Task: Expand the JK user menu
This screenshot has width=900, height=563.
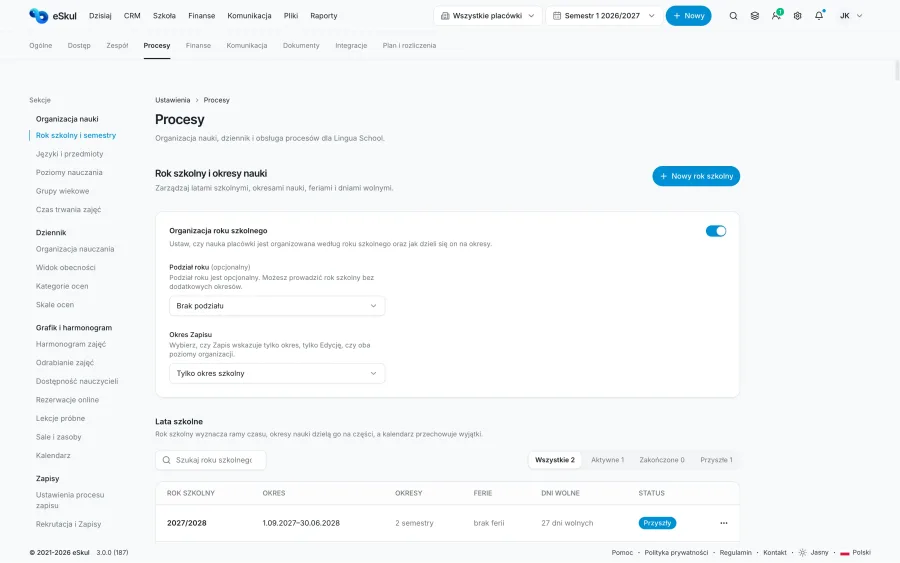Action: click(x=851, y=16)
